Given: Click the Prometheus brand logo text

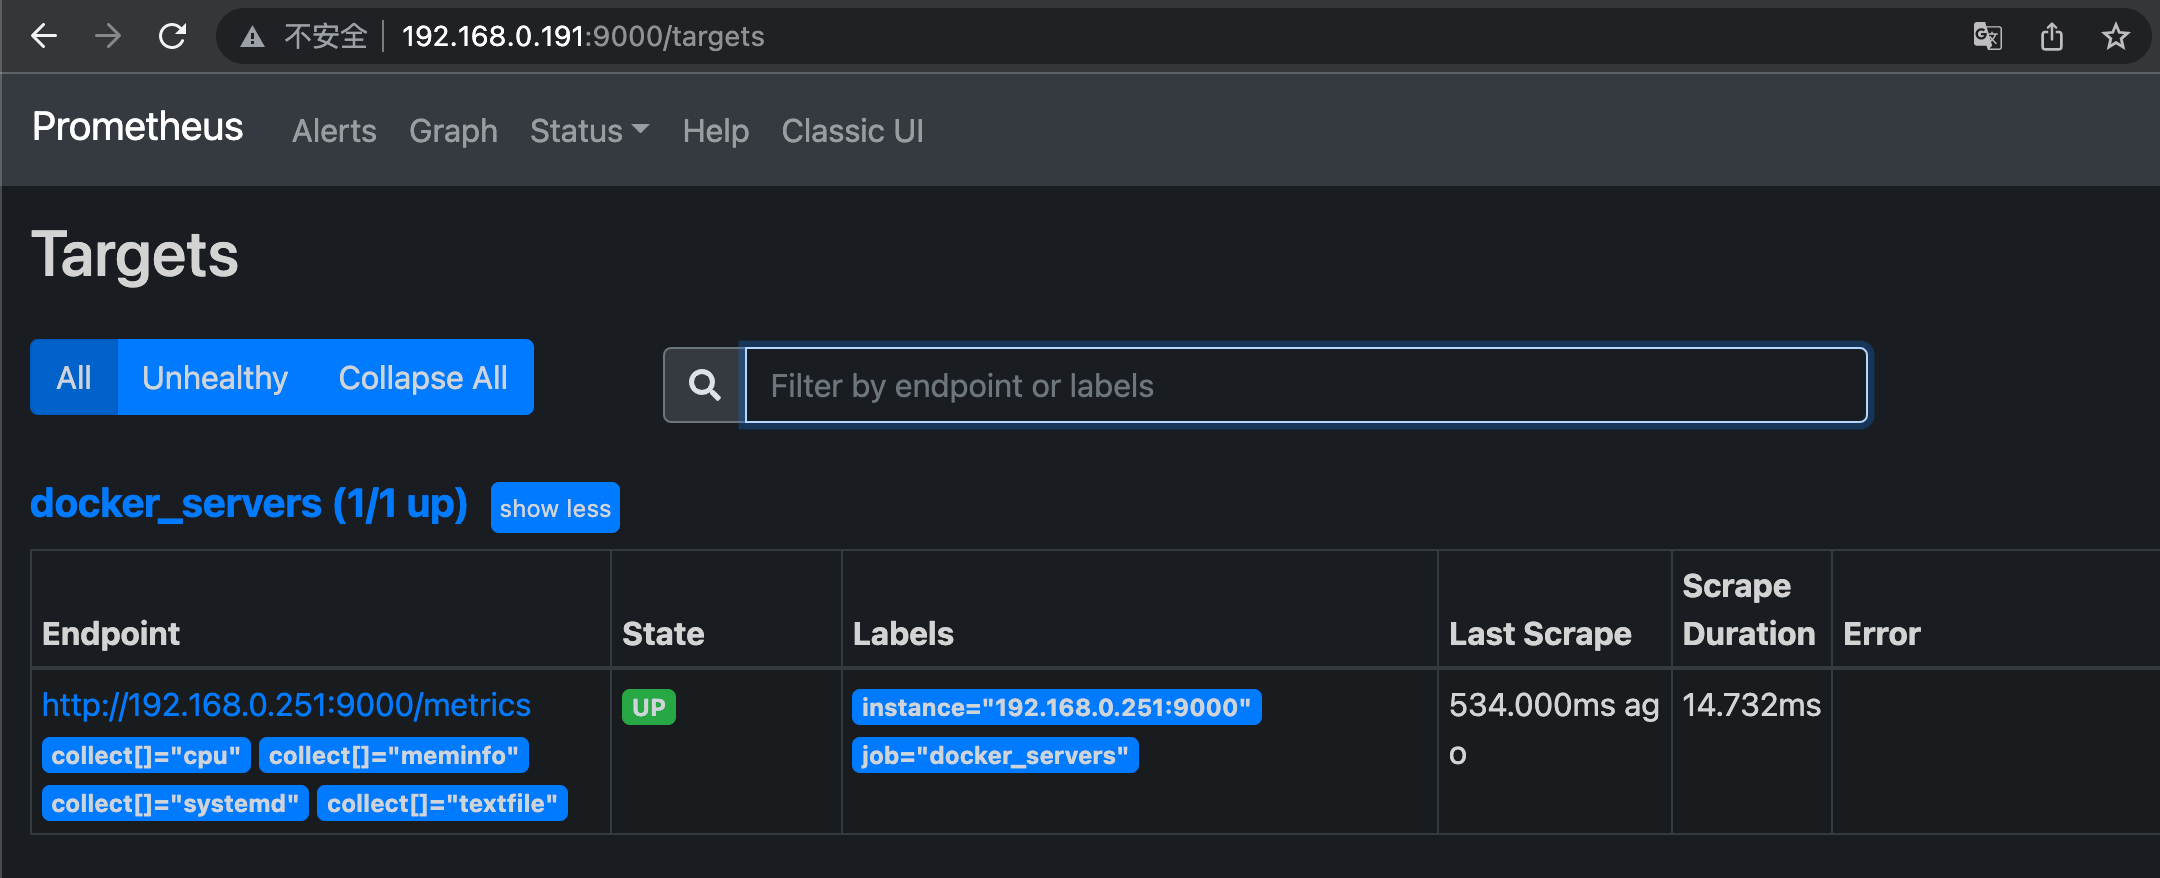Looking at the screenshot, I should pos(137,127).
